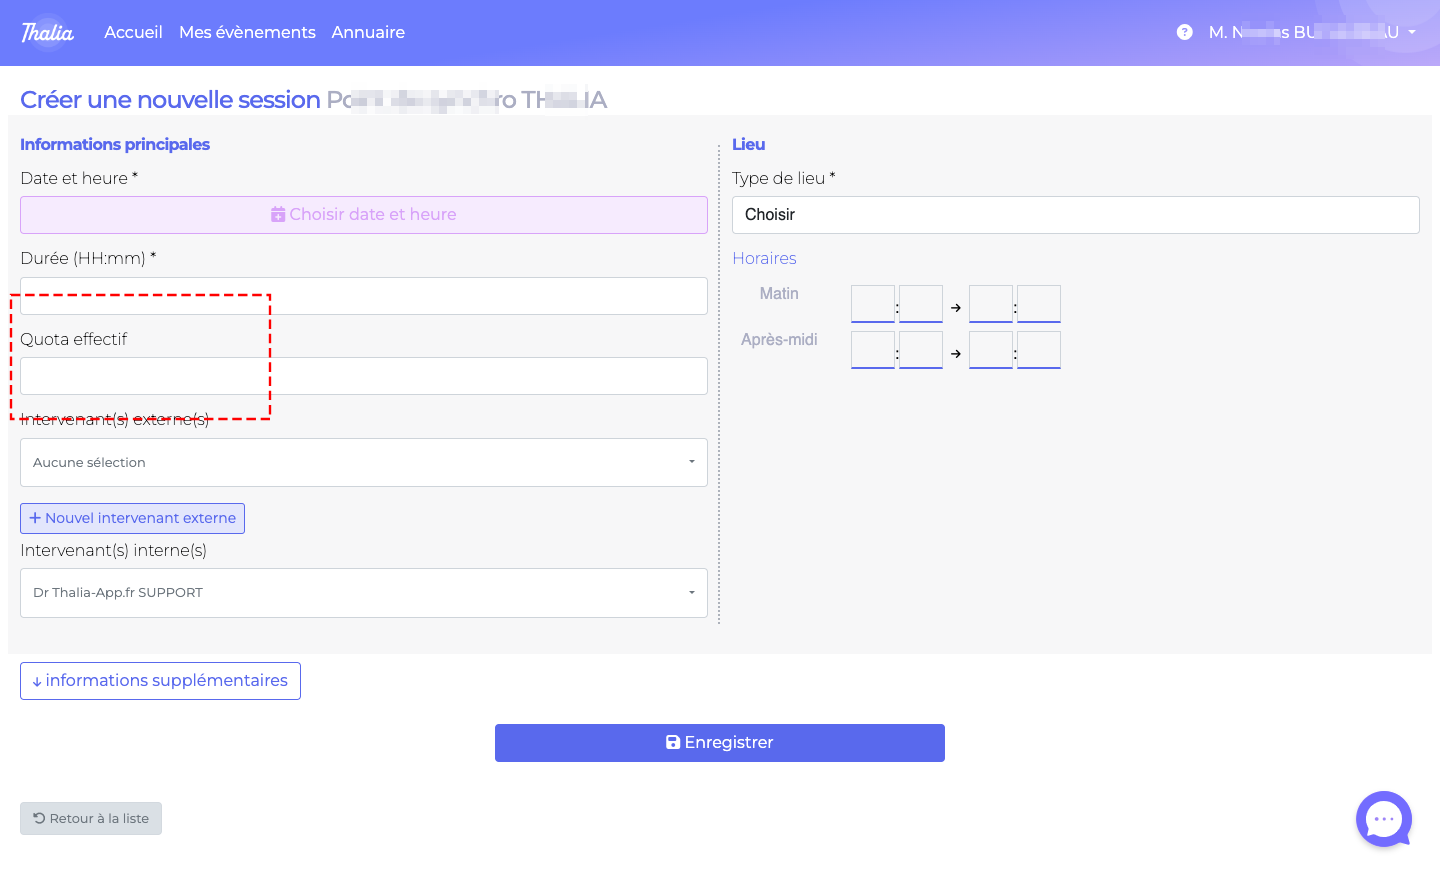Open the user account menu
1440x875 pixels.
[1311, 32]
